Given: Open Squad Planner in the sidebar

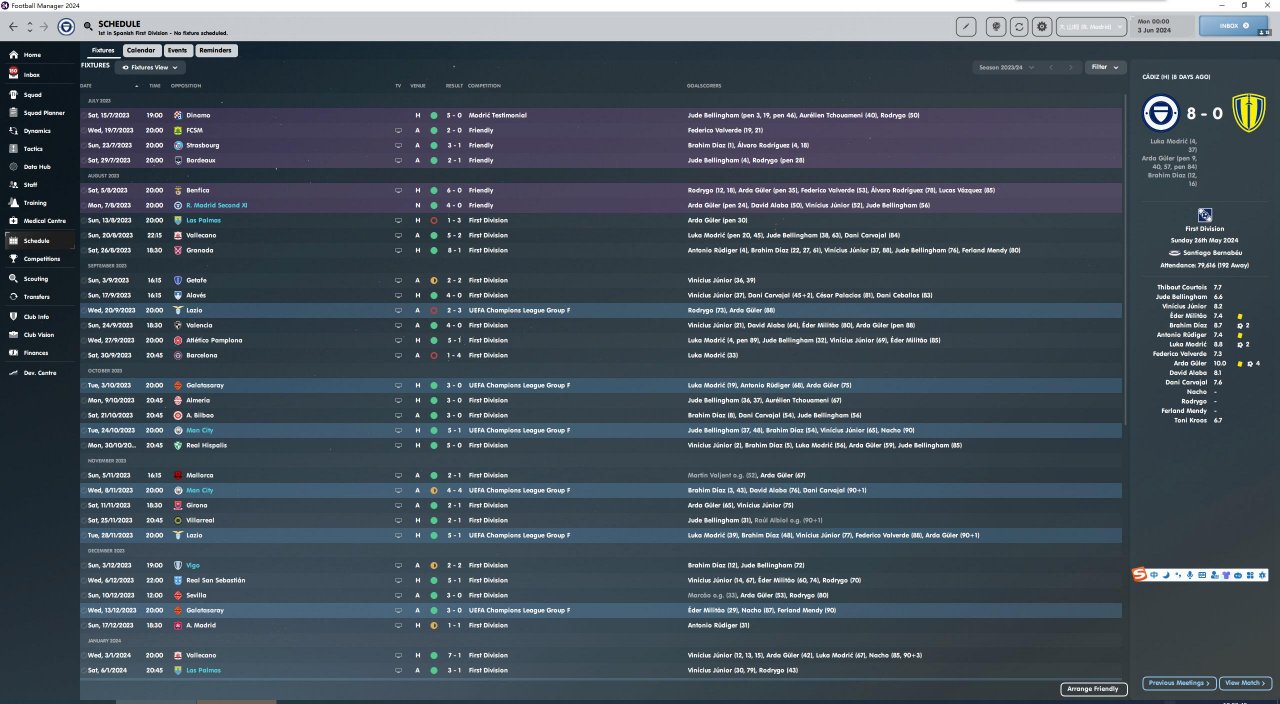Looking at the screenshot, I should [38, 113].
